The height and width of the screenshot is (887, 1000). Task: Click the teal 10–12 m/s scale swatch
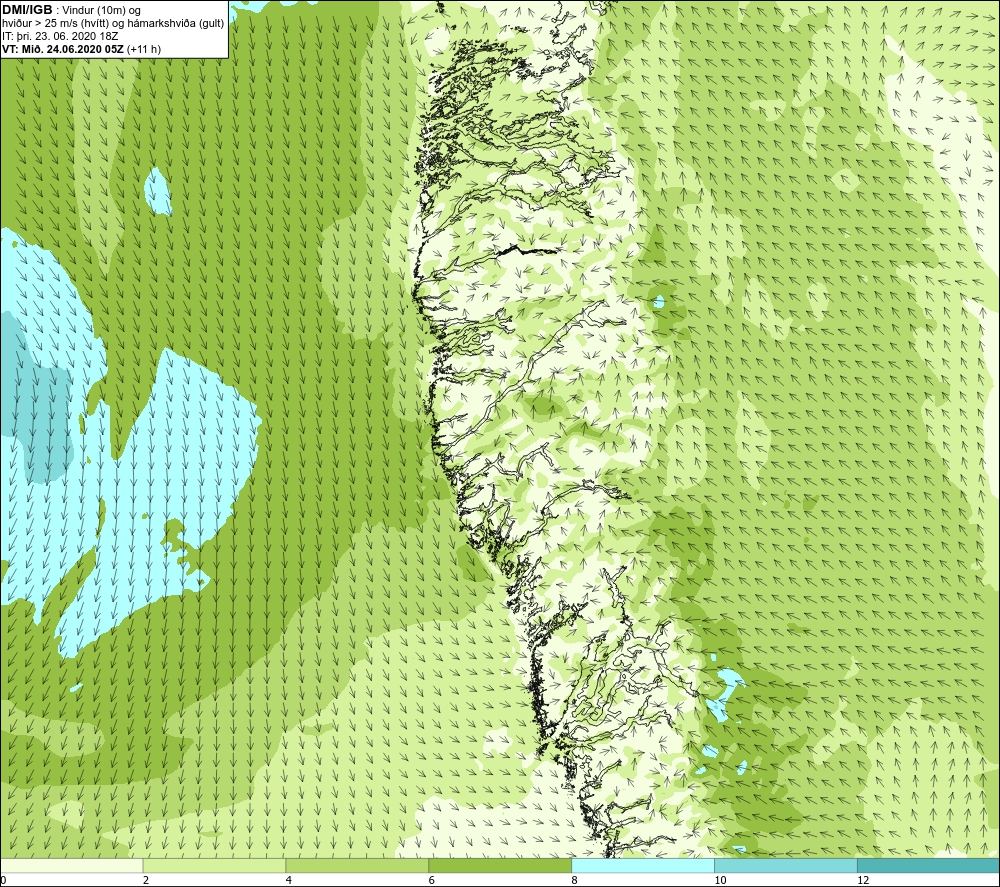(x=786, y=865)
